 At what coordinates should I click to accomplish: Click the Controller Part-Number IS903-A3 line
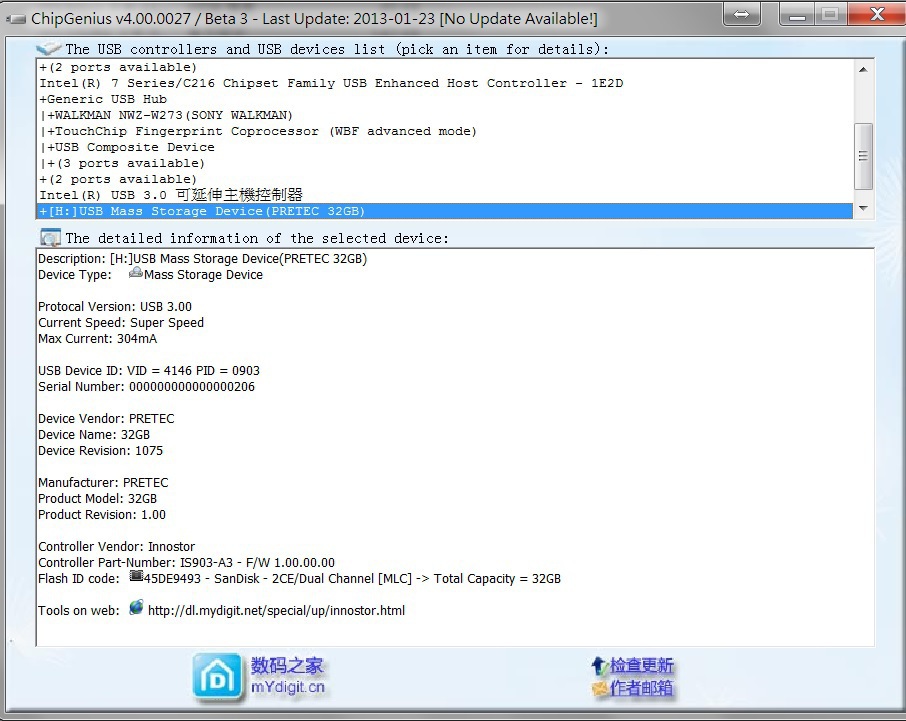click(x=187, y=563)
